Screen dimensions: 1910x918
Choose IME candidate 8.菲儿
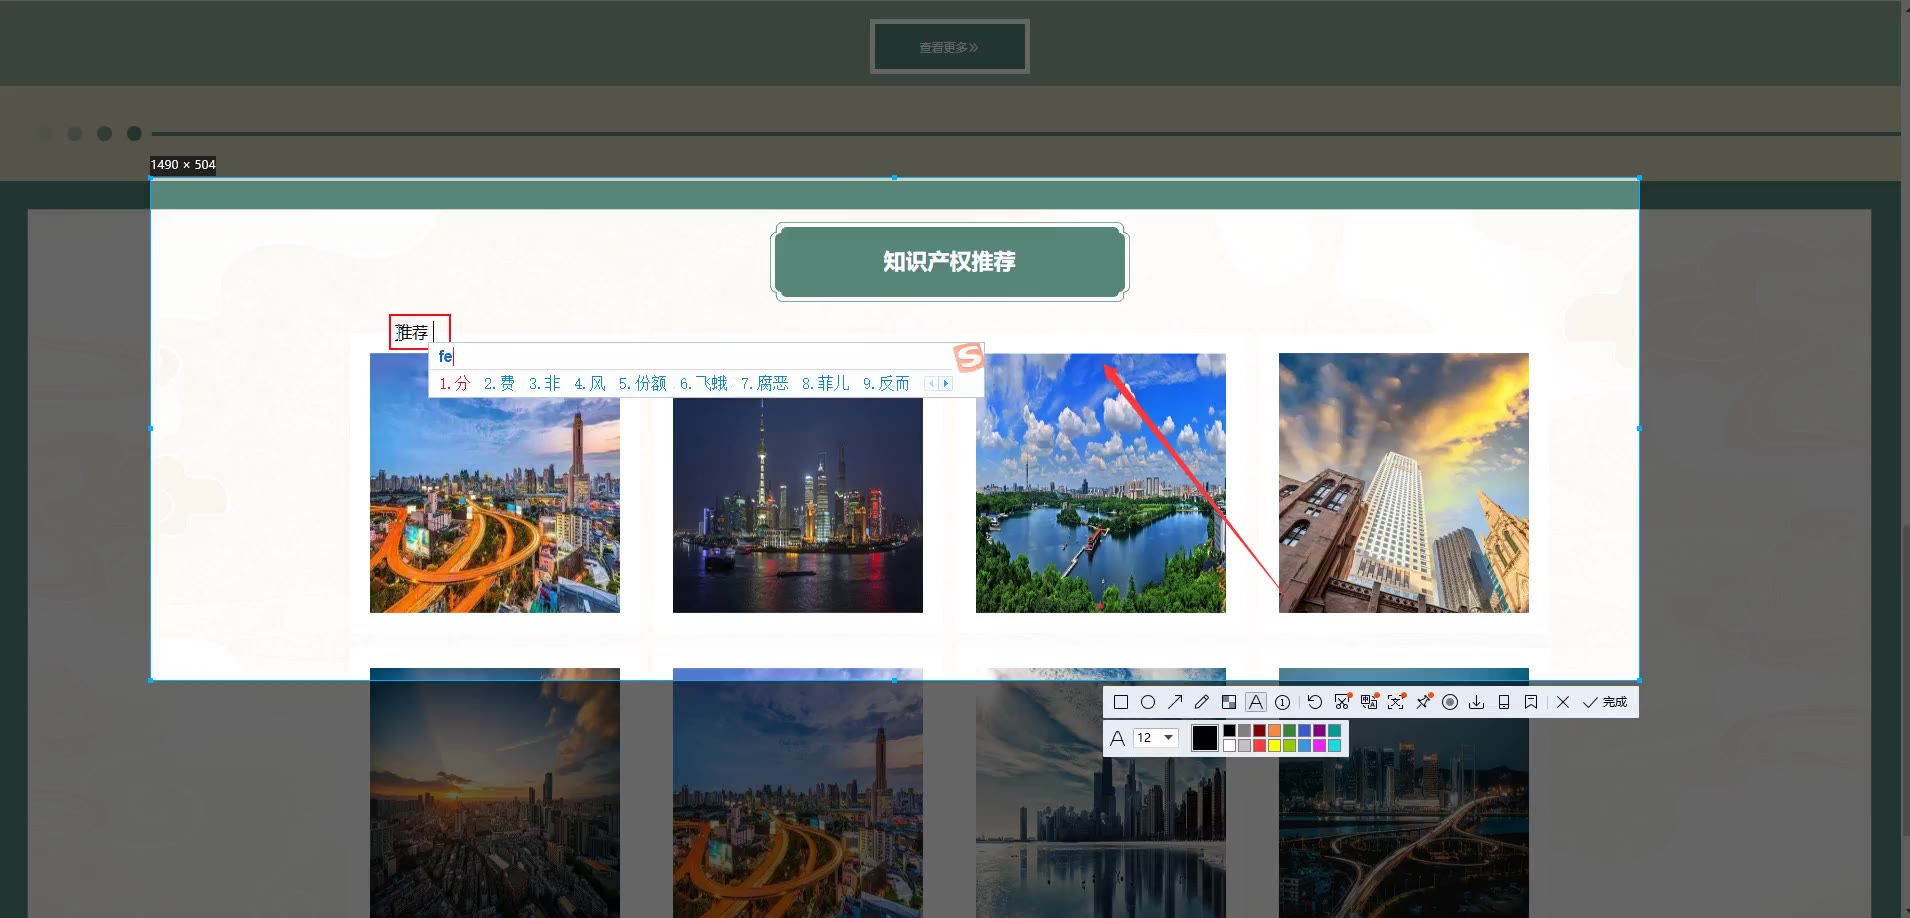[x=825, y=383]
